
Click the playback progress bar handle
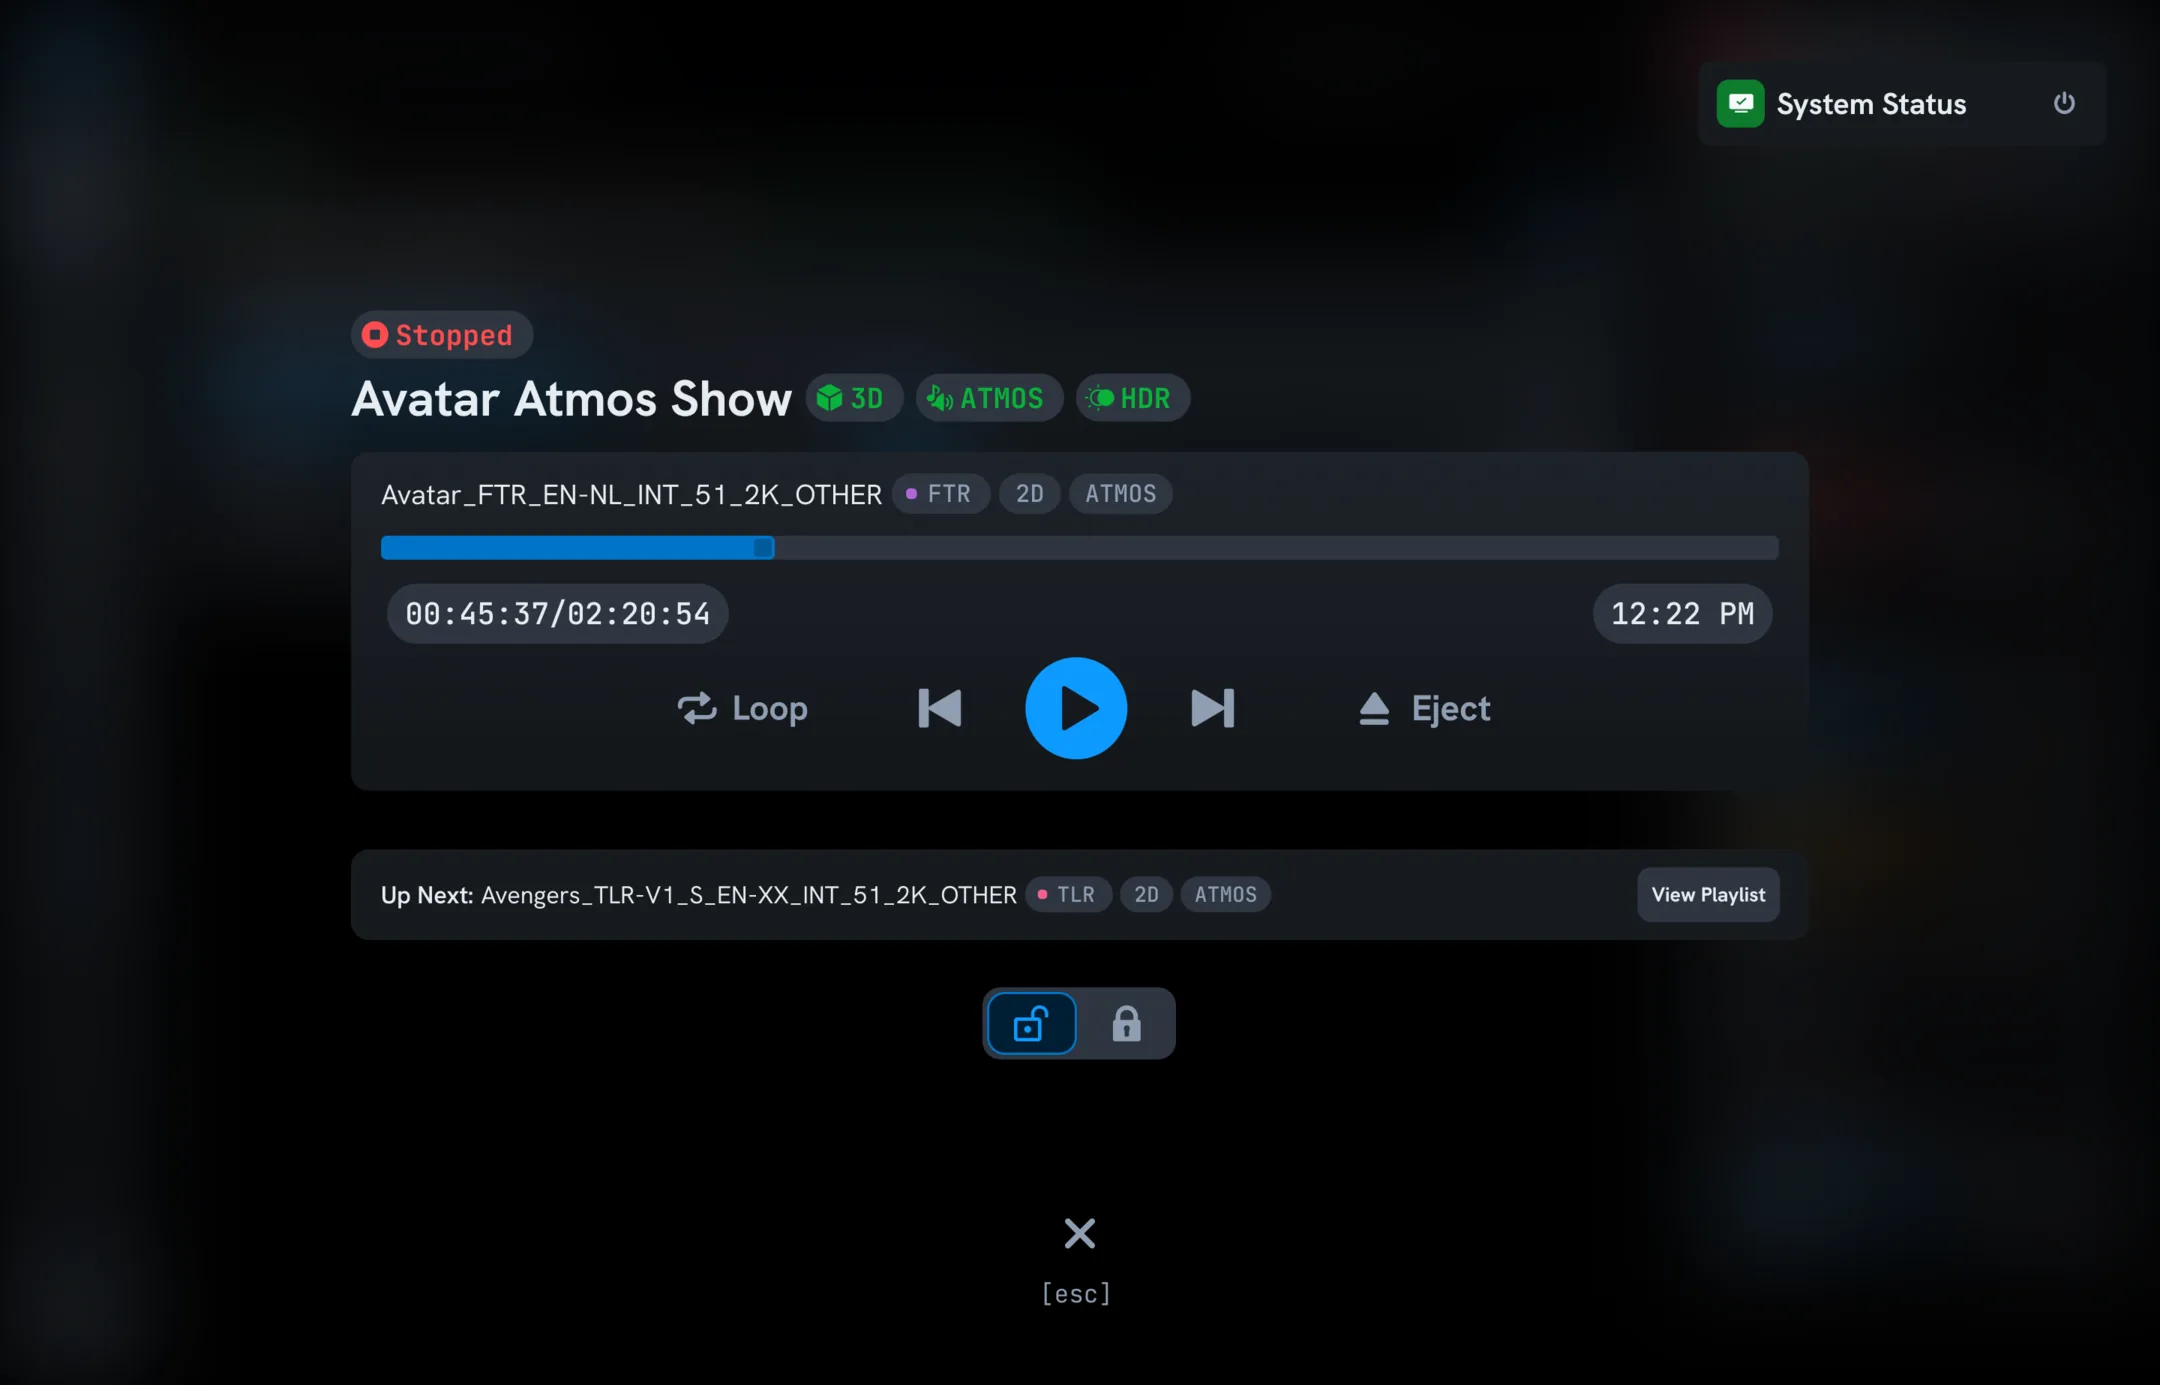point(763,547)
